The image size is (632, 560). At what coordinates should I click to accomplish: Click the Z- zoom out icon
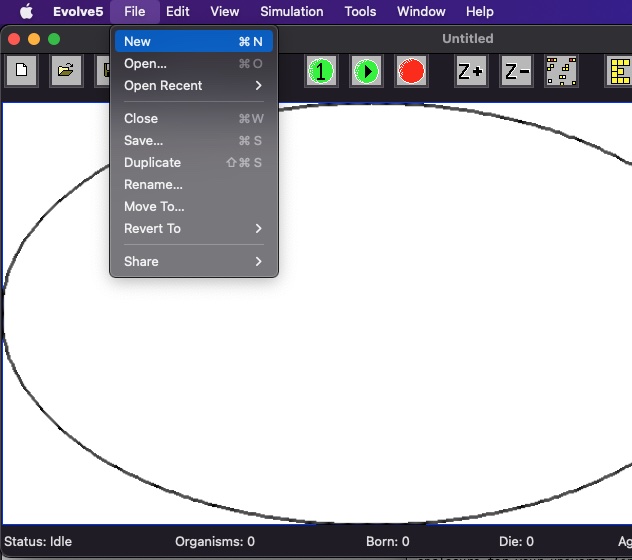tap(516, 71)
